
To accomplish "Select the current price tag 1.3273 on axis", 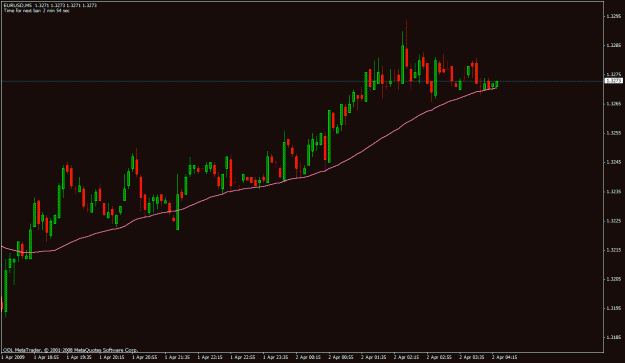I will (614, 81).
